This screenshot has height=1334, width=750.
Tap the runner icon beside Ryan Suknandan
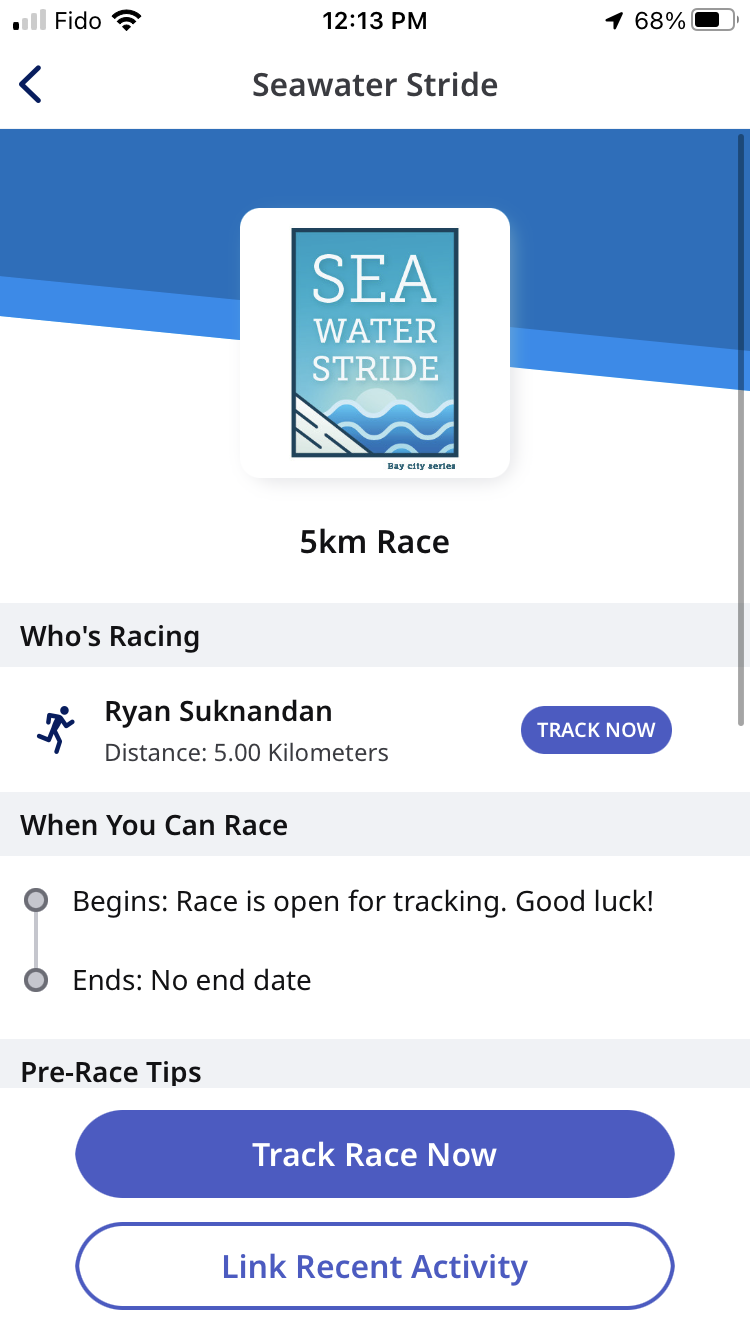(x=56, y=730)
